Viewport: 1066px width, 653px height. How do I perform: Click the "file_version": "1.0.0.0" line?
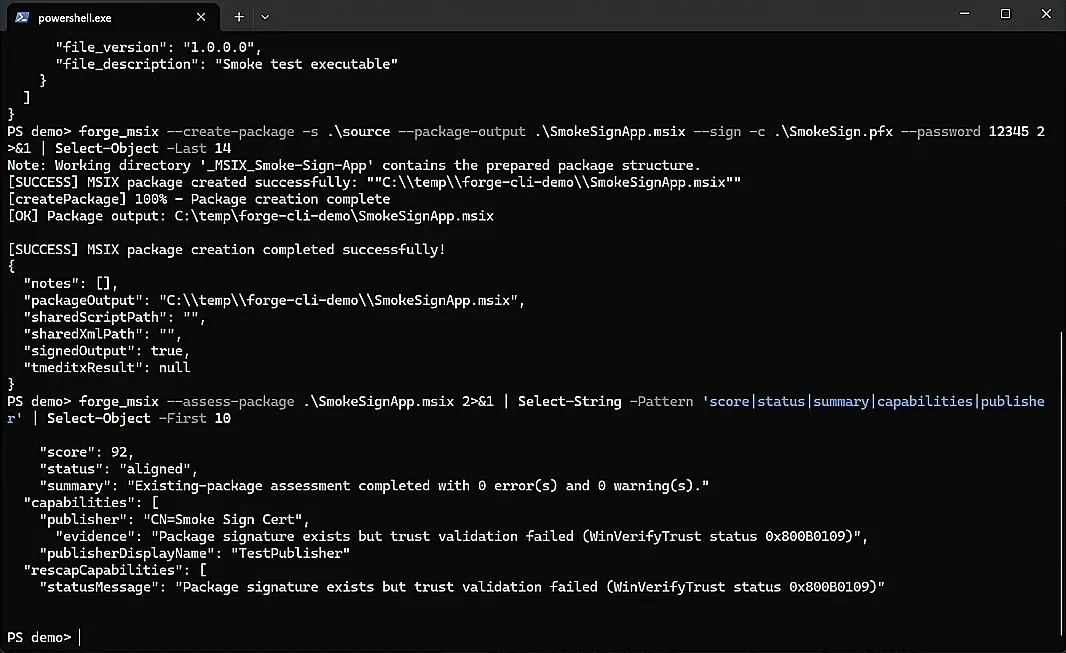(158, 47)
